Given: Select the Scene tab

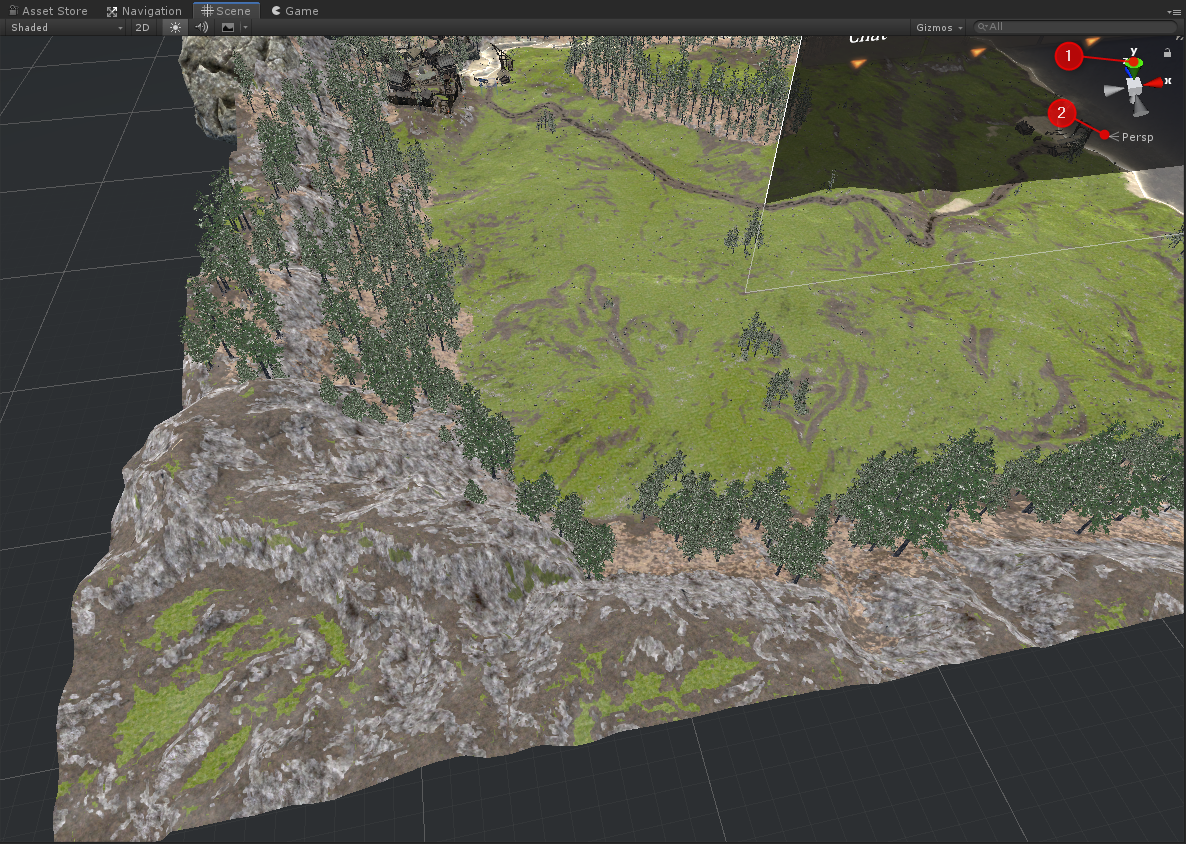Looking at the screenshot, I should pyautogui.click(x=226, y=11).
